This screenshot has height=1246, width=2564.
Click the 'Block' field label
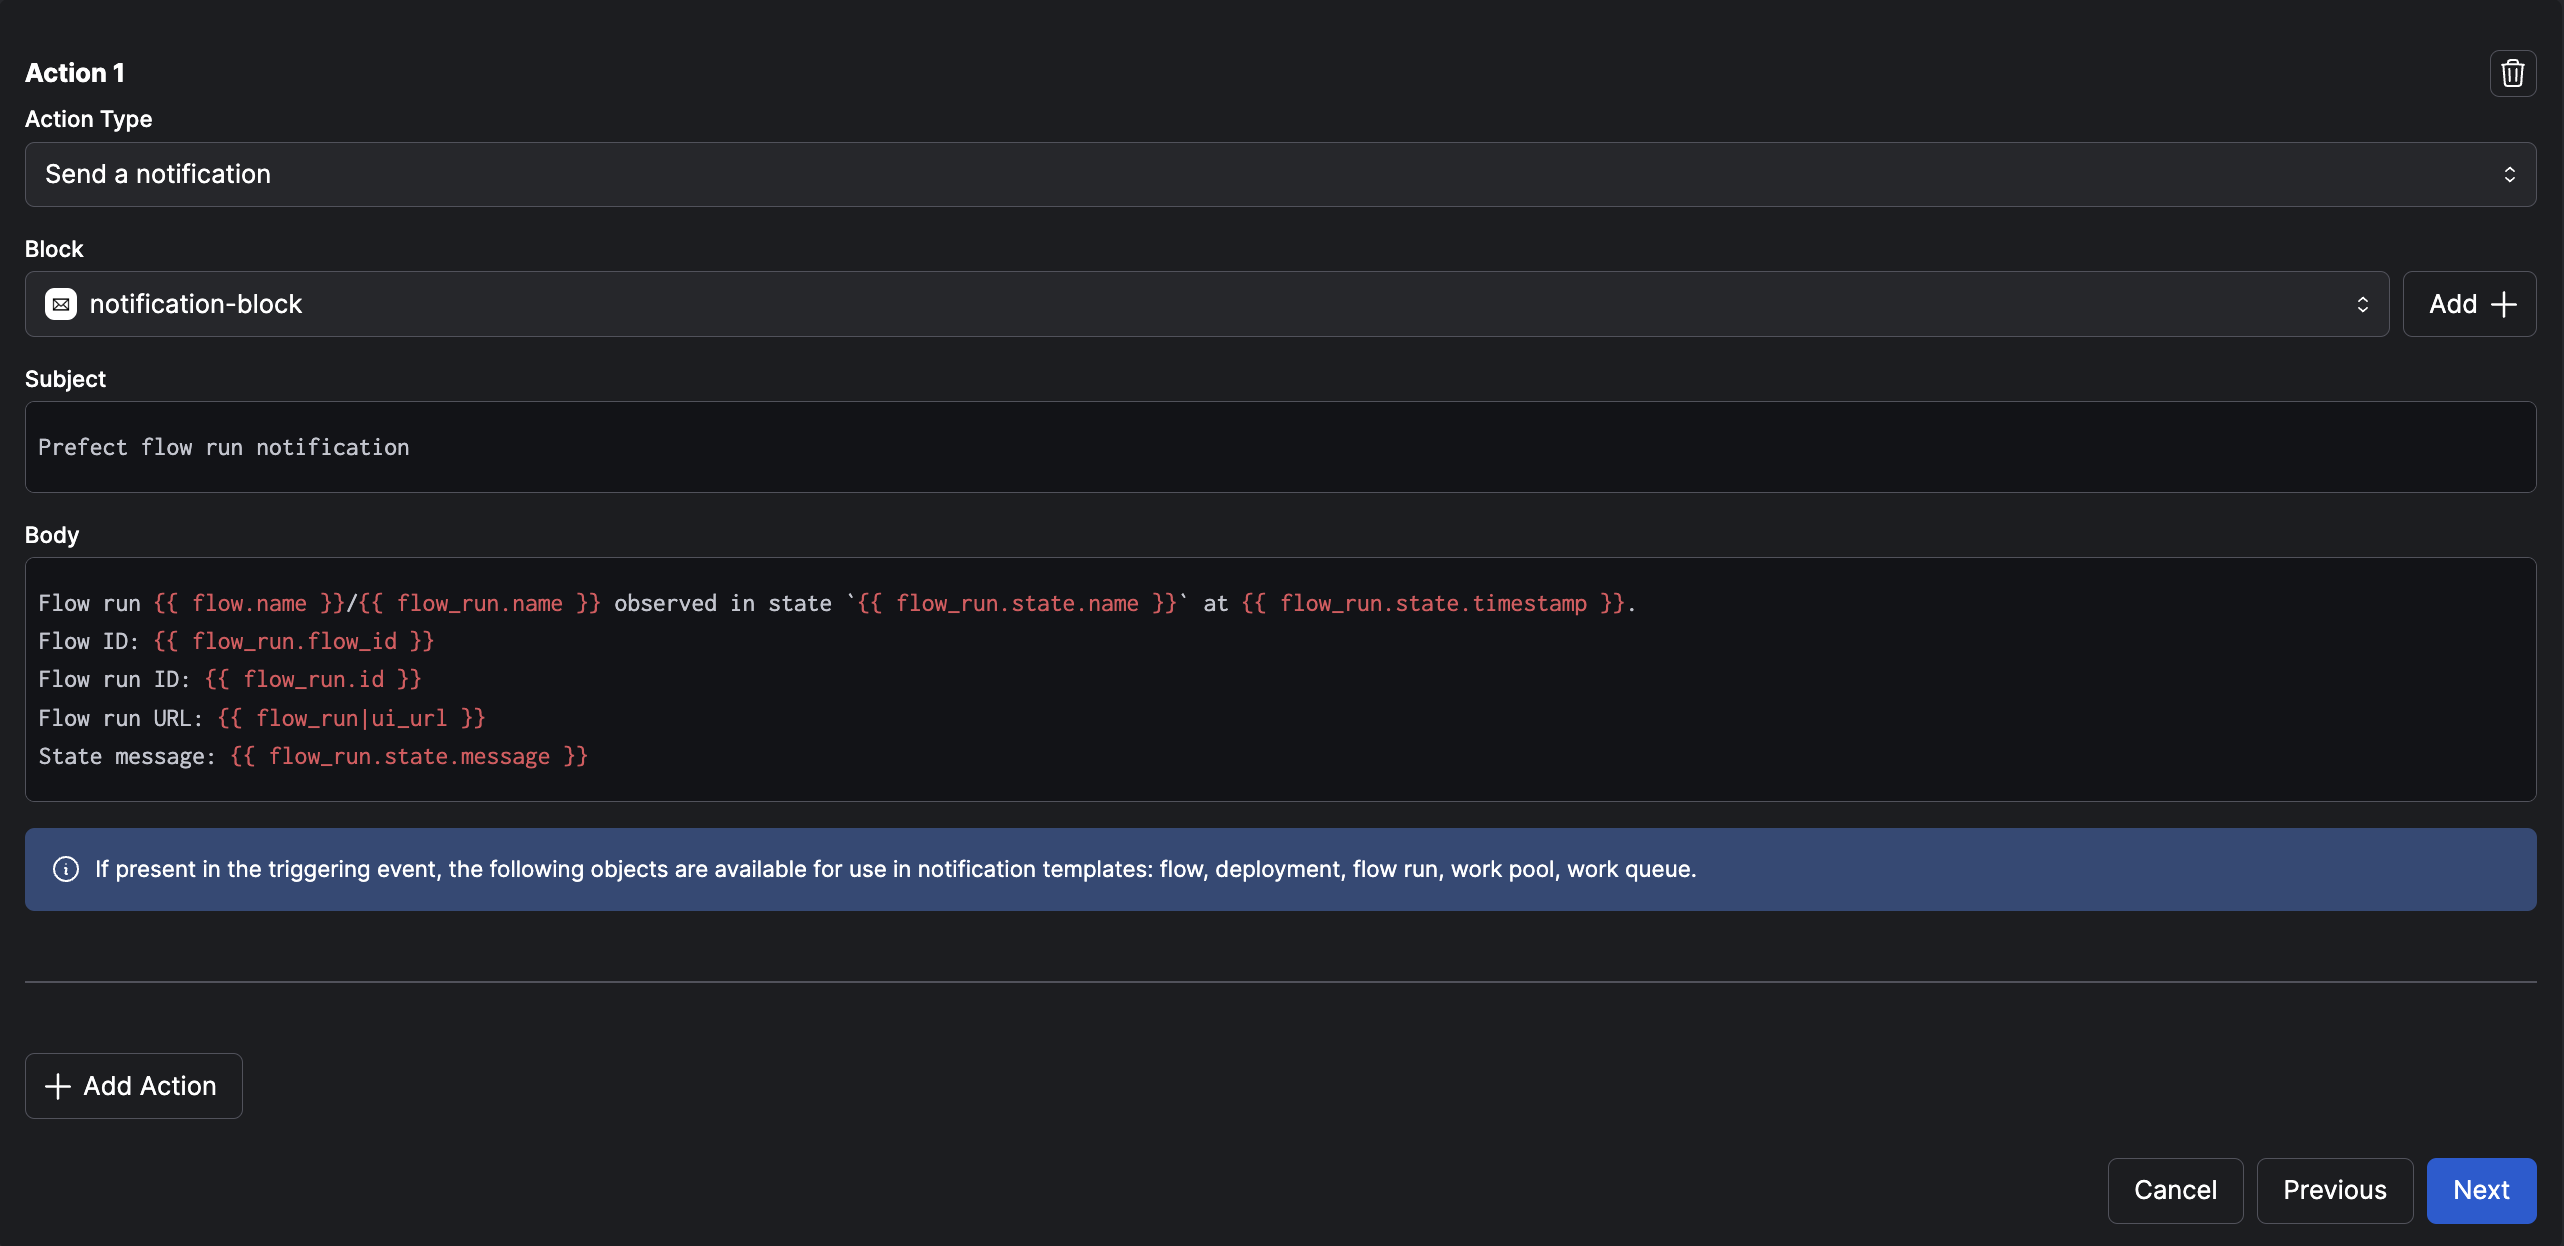click(54, 249)
